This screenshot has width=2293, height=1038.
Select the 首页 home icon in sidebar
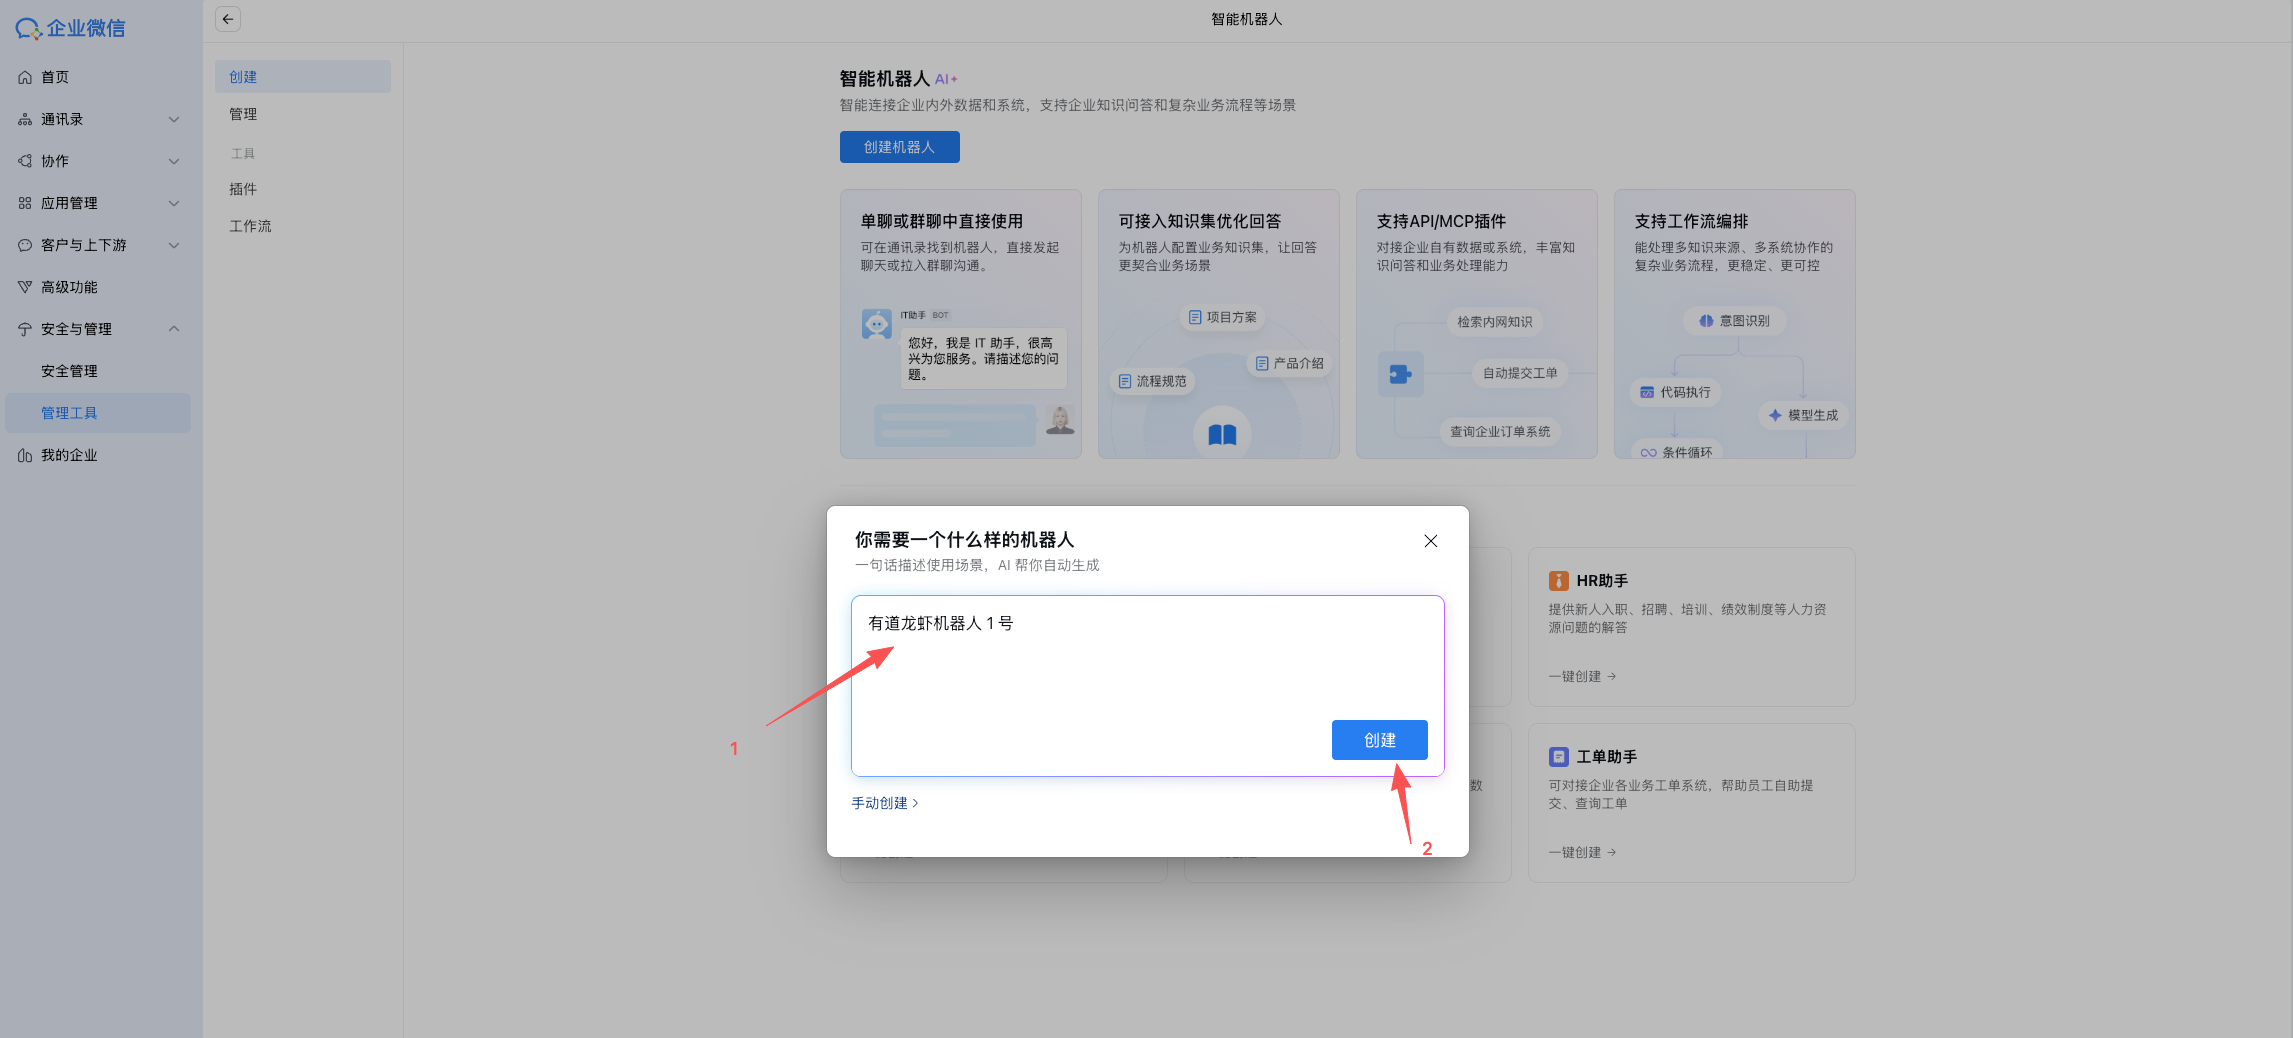tap(24, 76)
